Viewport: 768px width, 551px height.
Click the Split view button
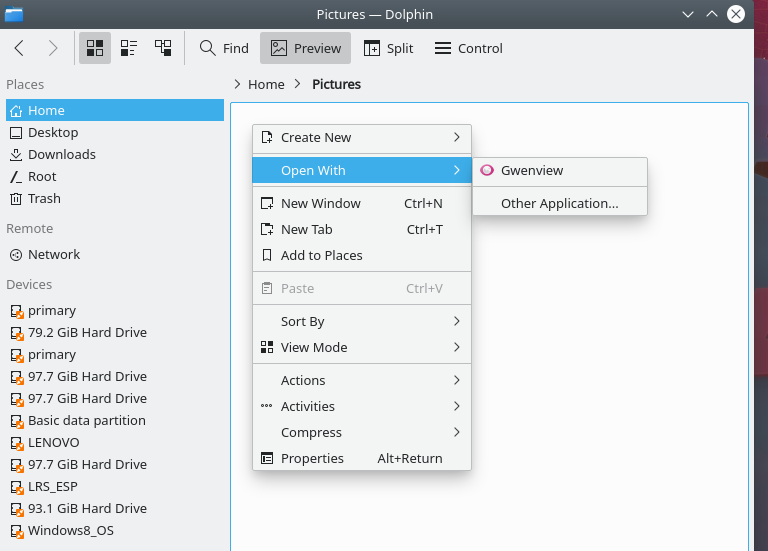(x=388, y=48)
